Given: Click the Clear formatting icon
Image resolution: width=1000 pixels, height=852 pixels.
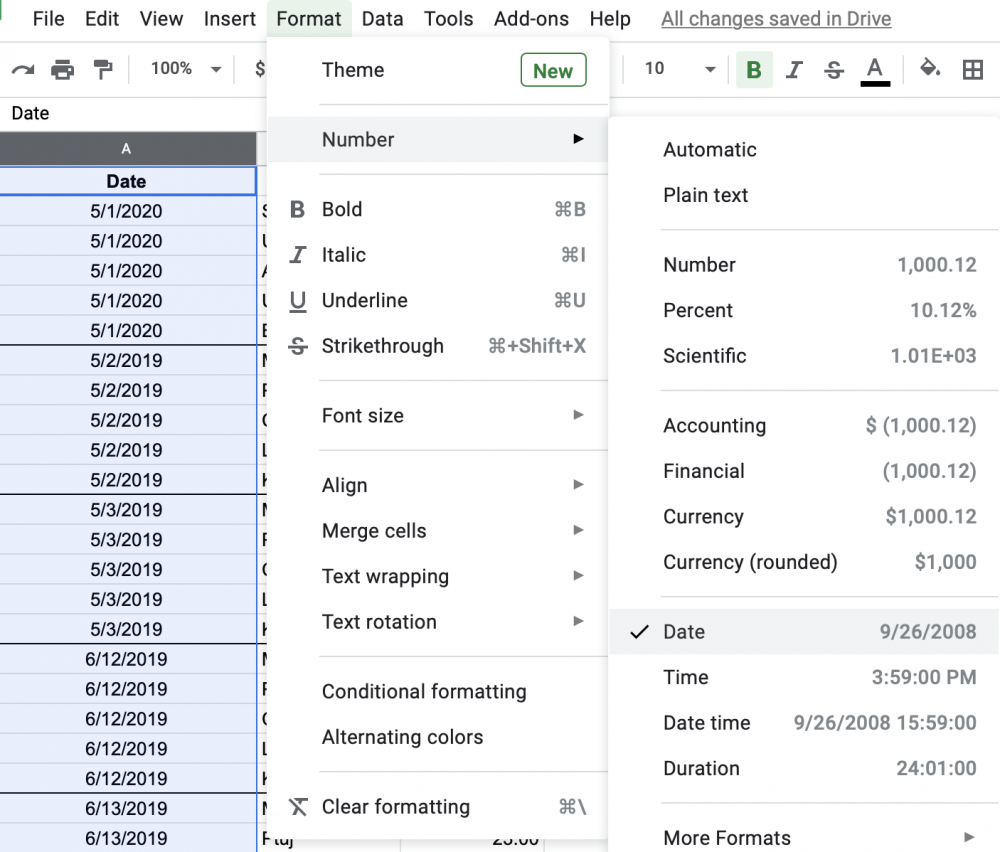Looking at the screenshot, I should (x=296, y=807).
